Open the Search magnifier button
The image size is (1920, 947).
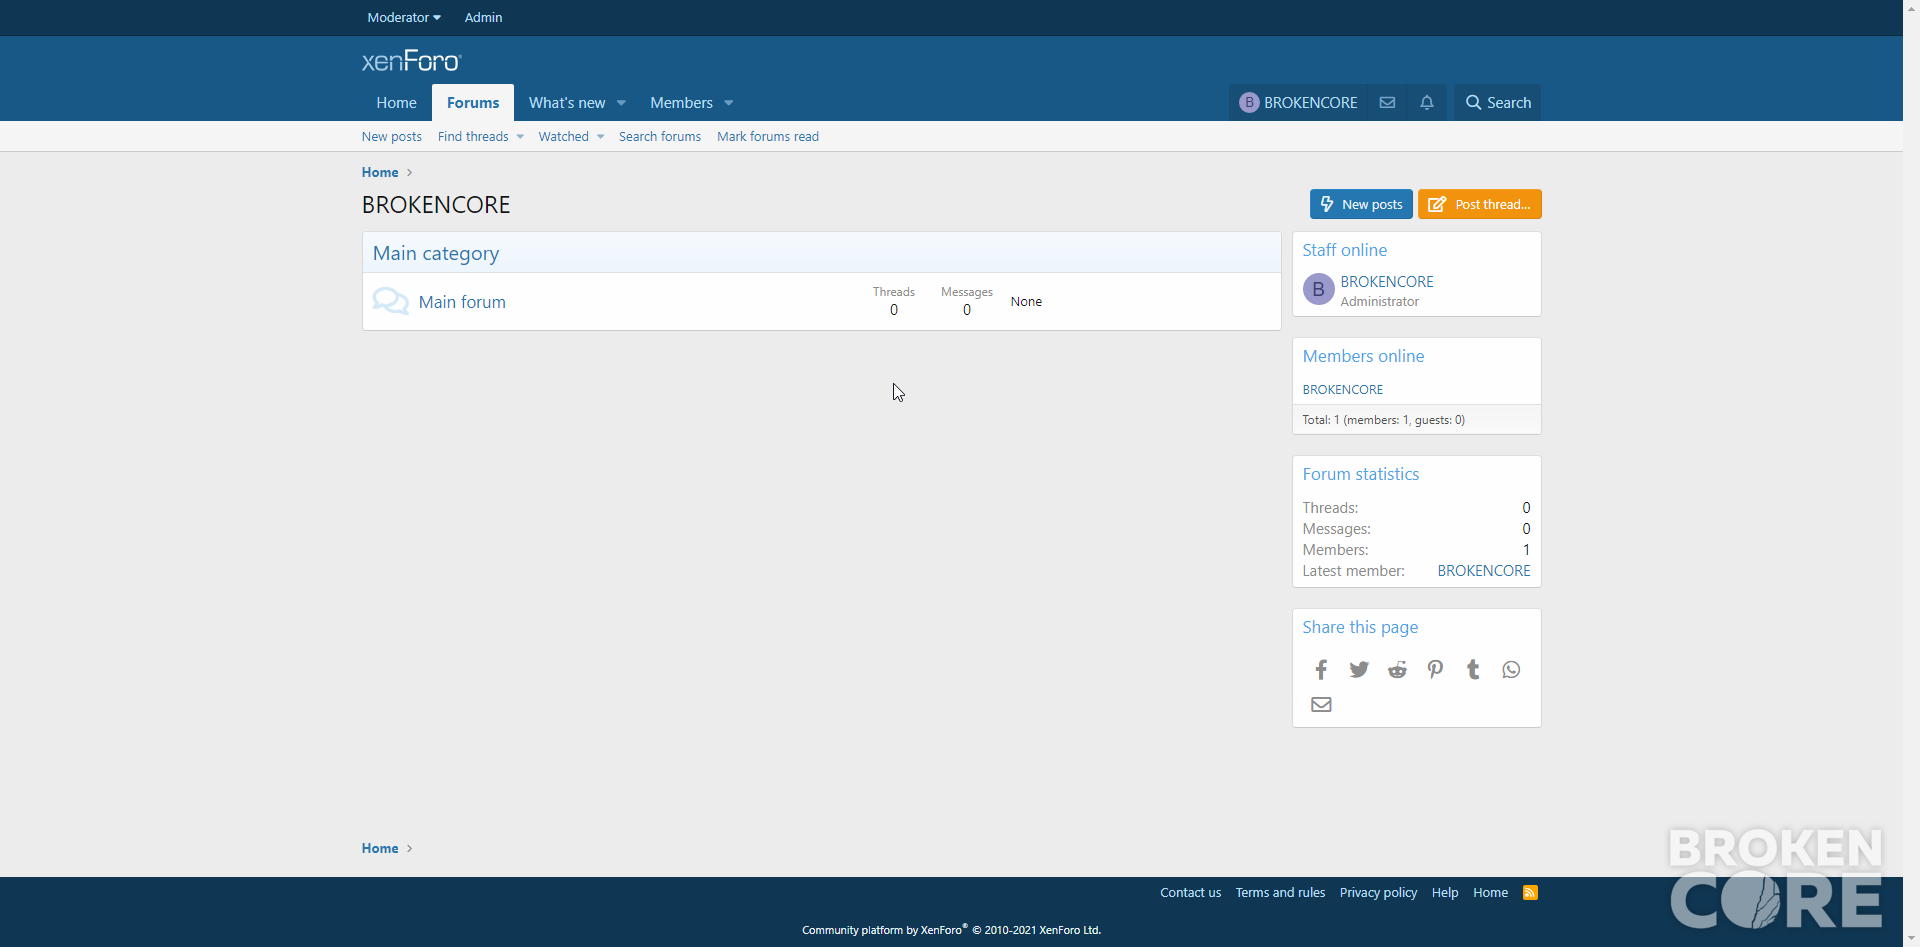(x=1497, y=102)
